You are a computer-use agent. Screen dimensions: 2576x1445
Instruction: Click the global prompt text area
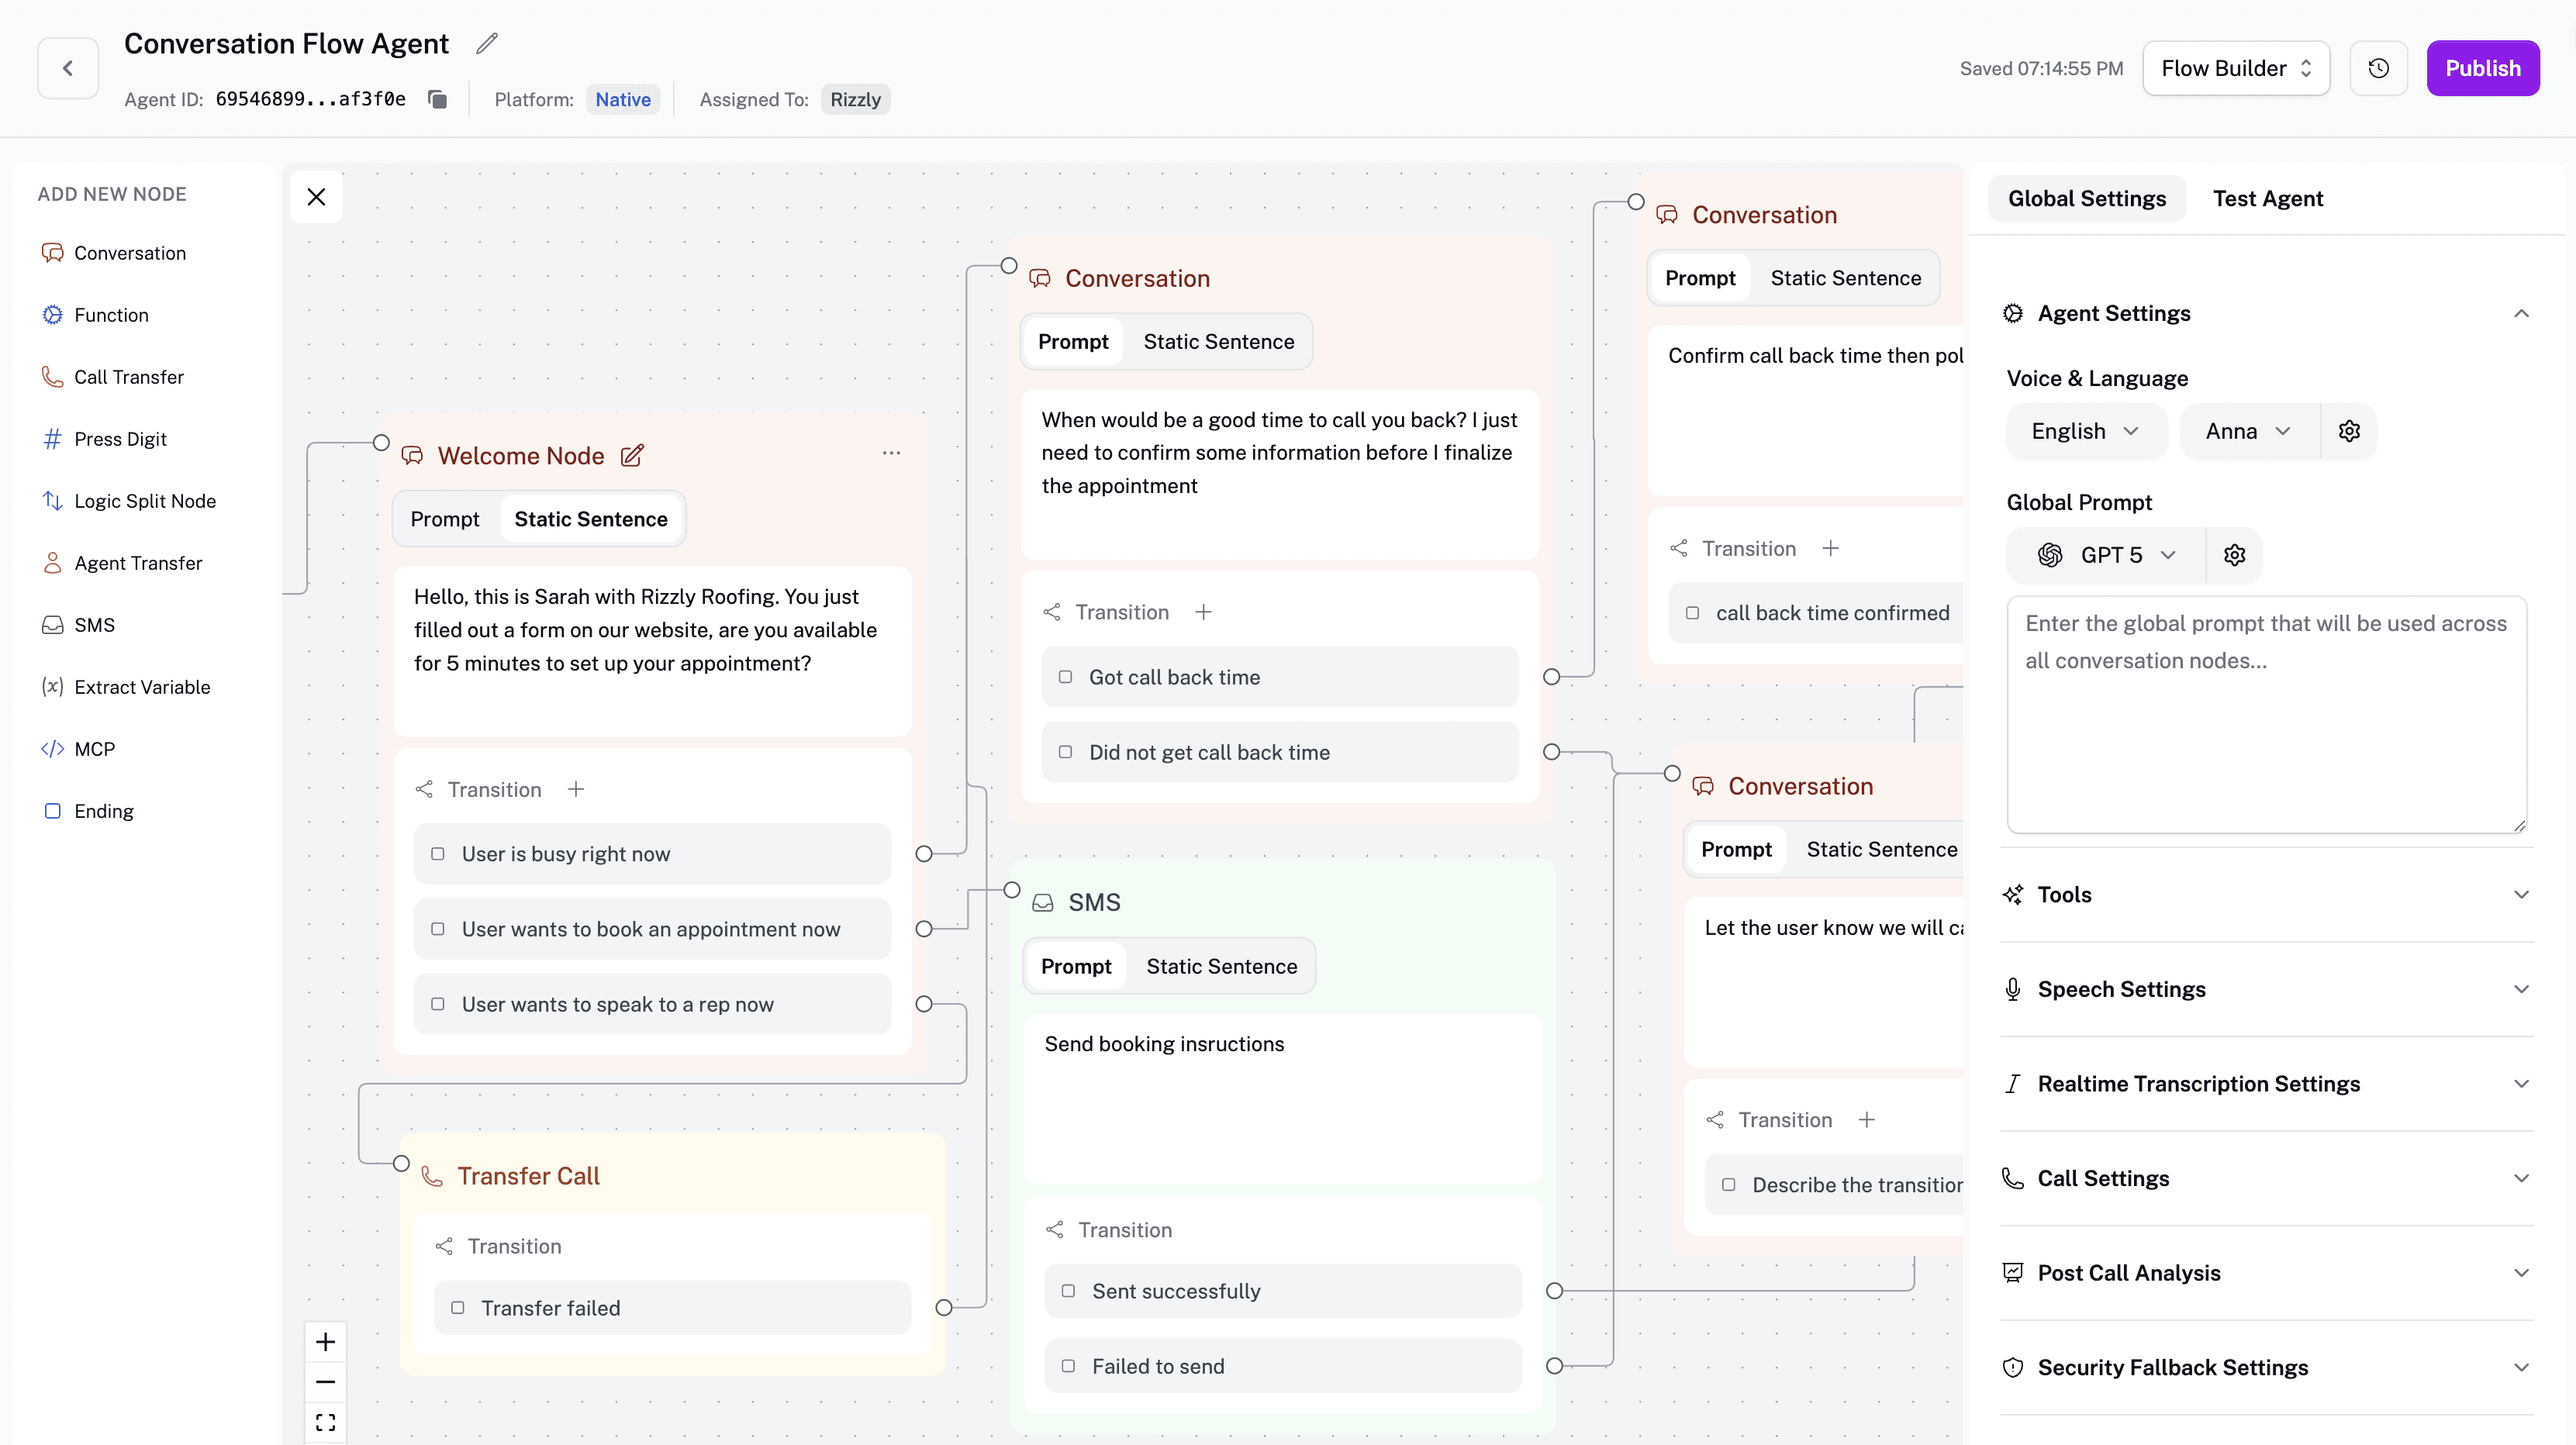point(2266,715)
